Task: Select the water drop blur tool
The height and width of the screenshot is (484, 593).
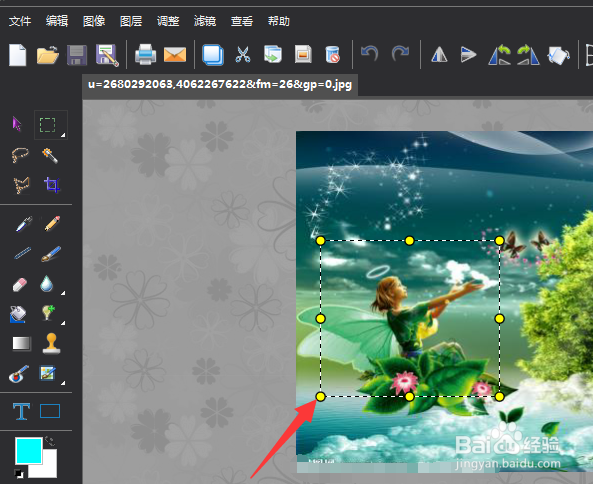Action: (47, 284)
